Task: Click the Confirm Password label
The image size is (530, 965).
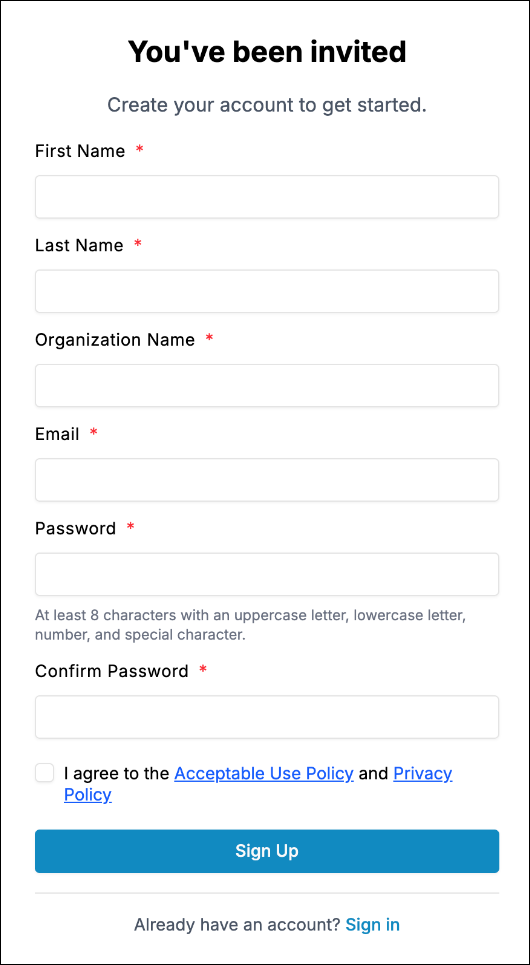Action: pos(111,671)
